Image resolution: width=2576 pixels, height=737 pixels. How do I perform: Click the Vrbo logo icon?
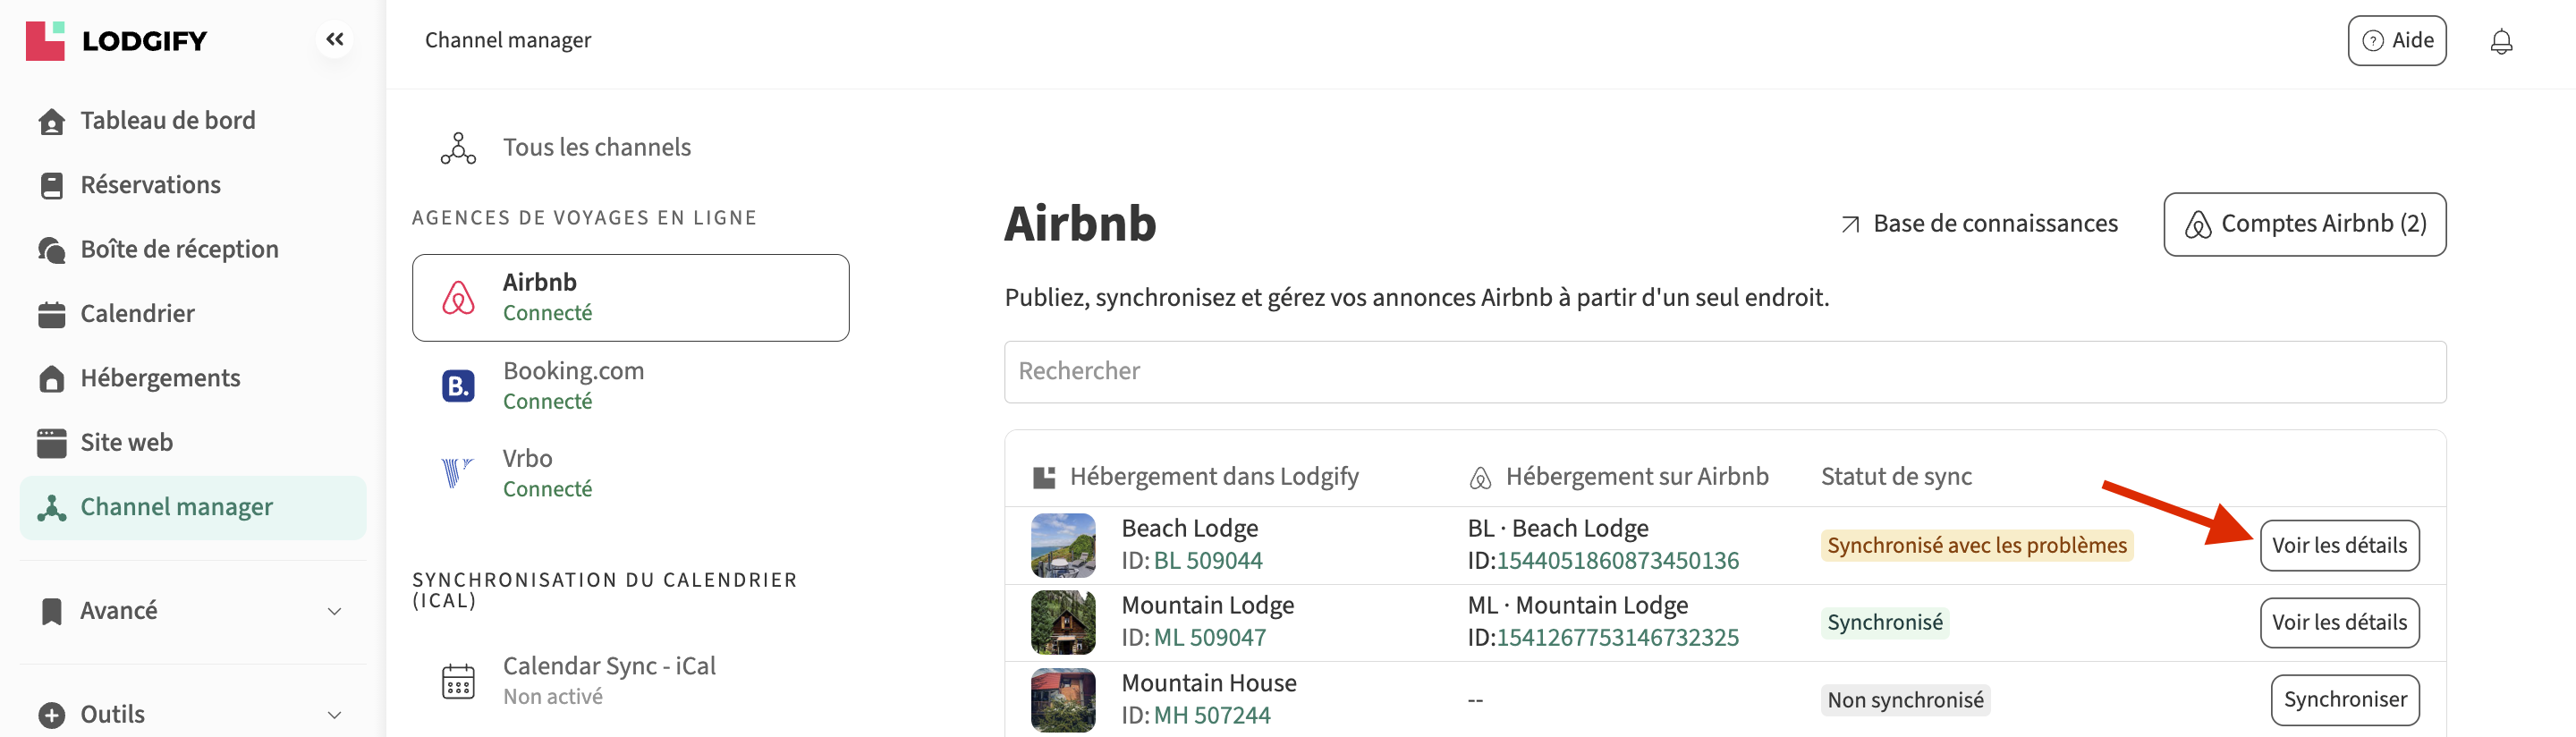pyautogui.click(x=456, y=473)
